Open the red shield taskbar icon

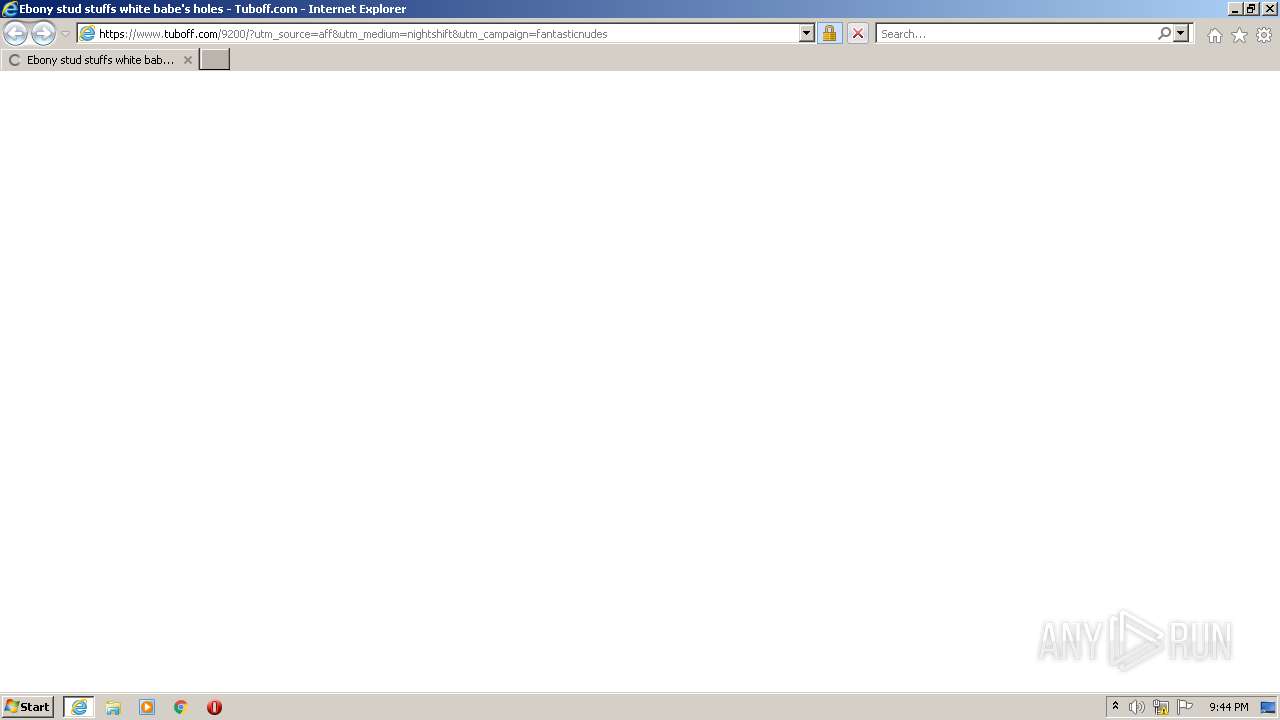[x=214, y=707]
